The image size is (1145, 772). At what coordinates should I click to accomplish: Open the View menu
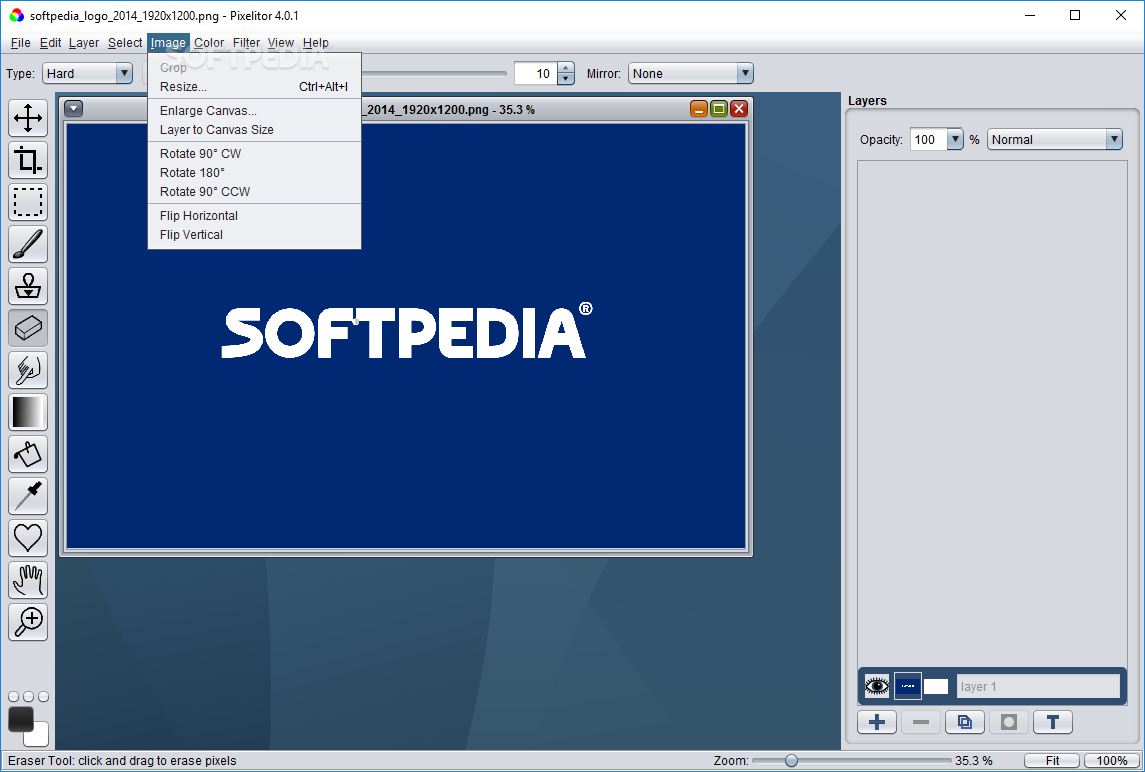click(x=280, y=42)
